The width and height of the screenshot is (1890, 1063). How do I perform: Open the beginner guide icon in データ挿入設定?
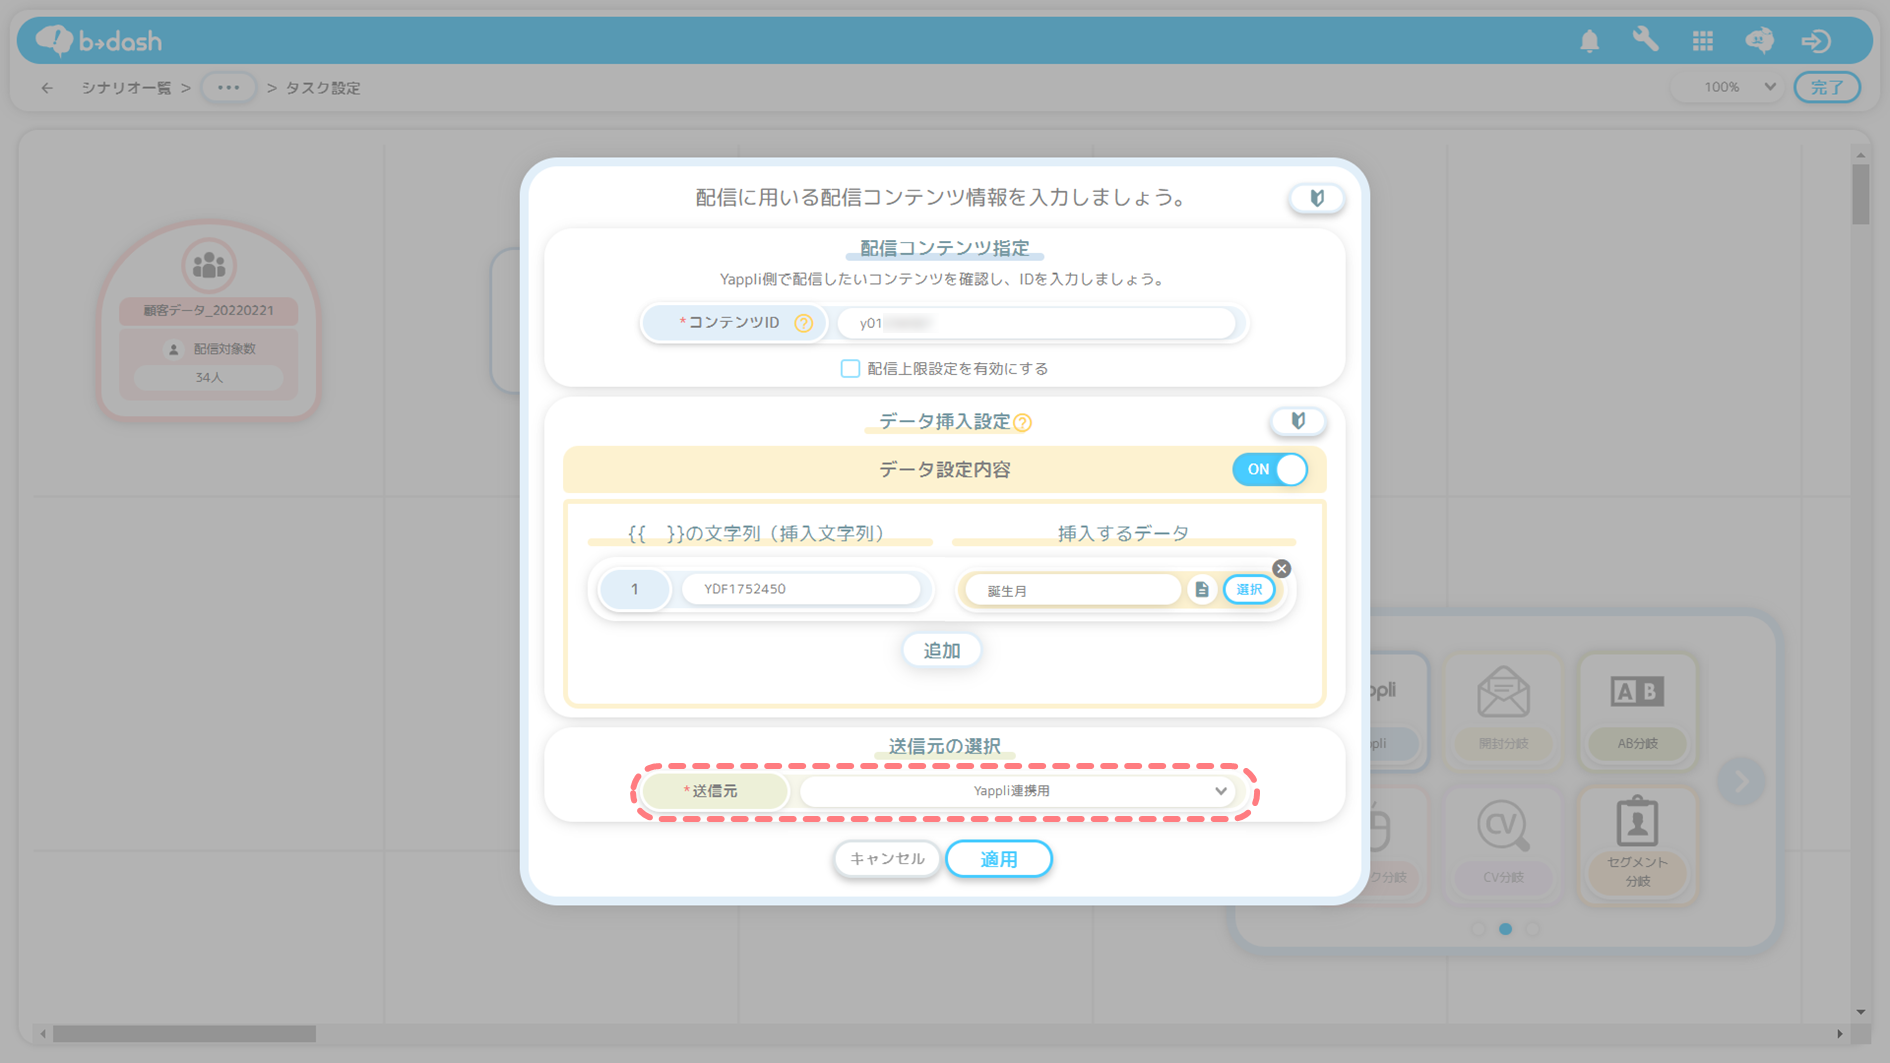[1298, 421]
